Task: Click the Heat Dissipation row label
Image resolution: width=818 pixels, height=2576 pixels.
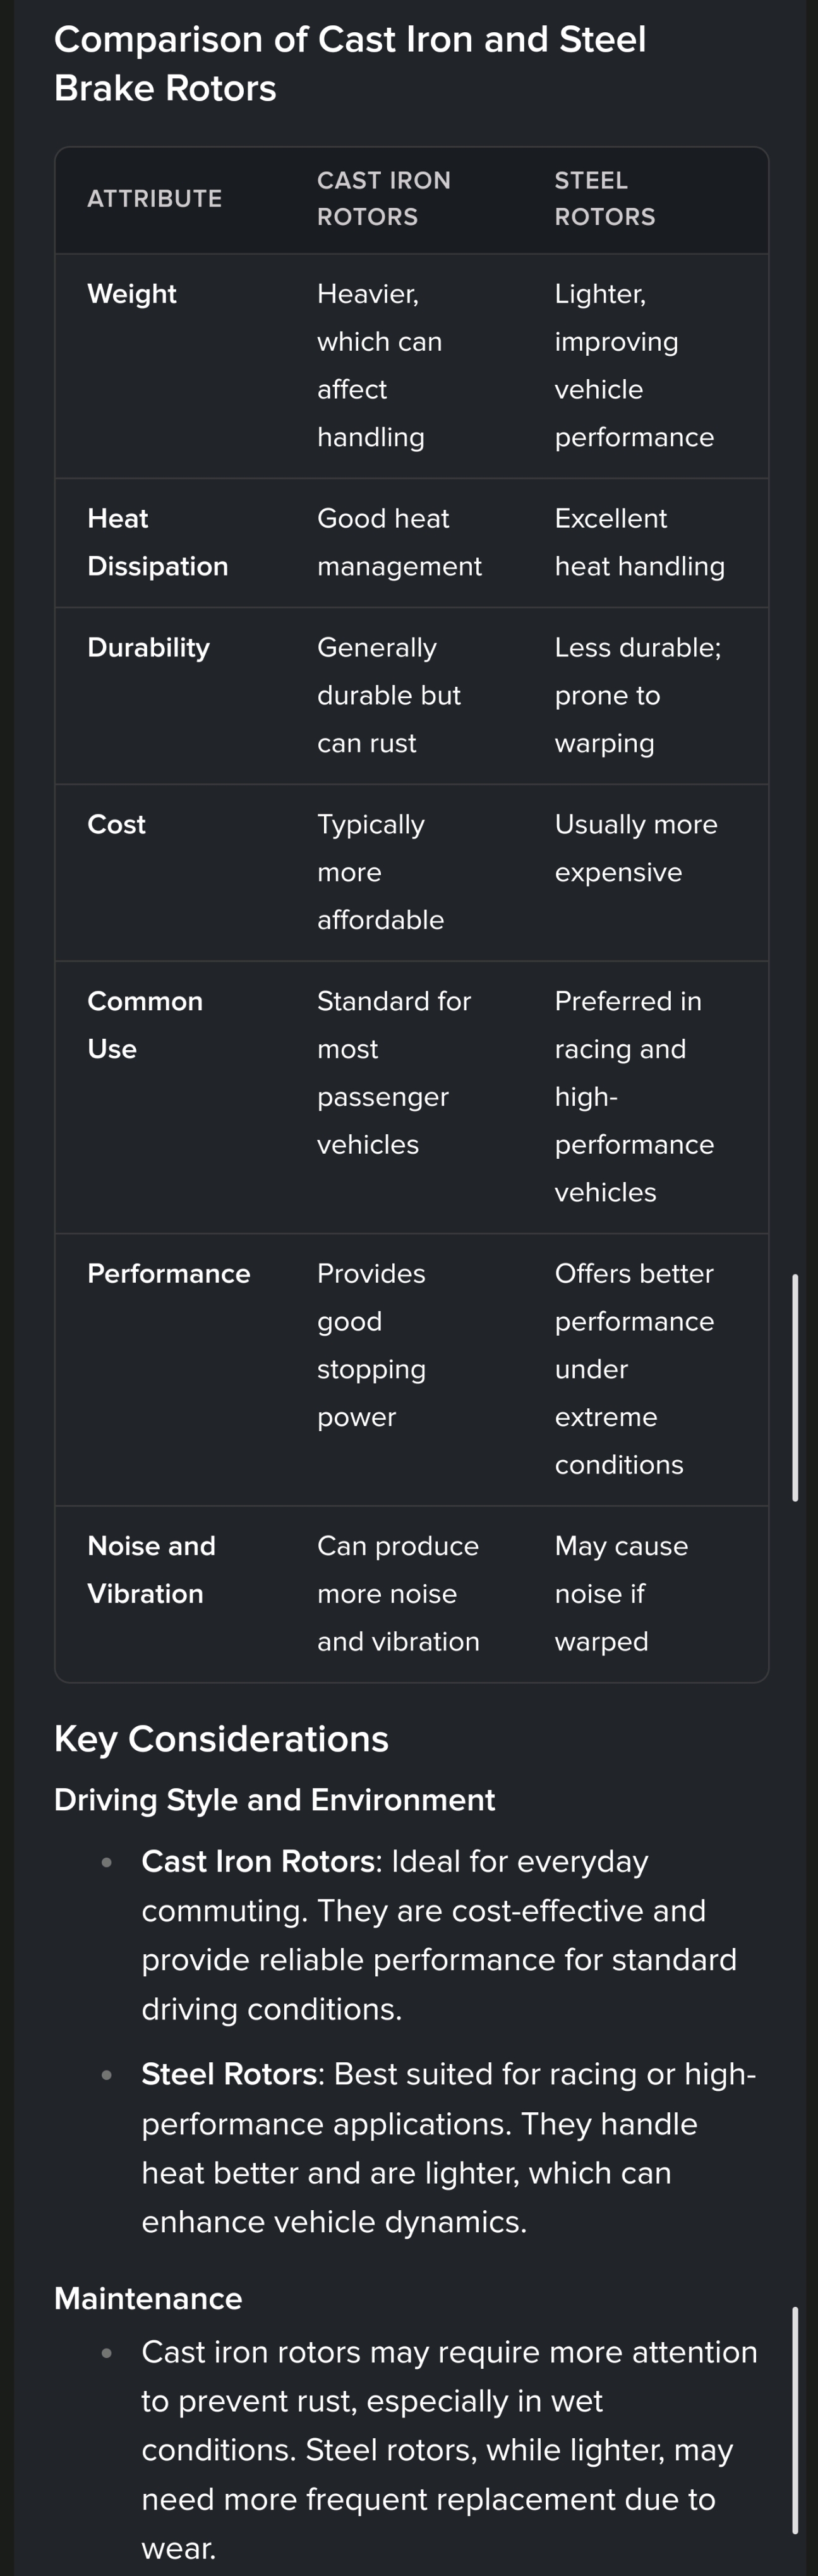Action: 157,542
